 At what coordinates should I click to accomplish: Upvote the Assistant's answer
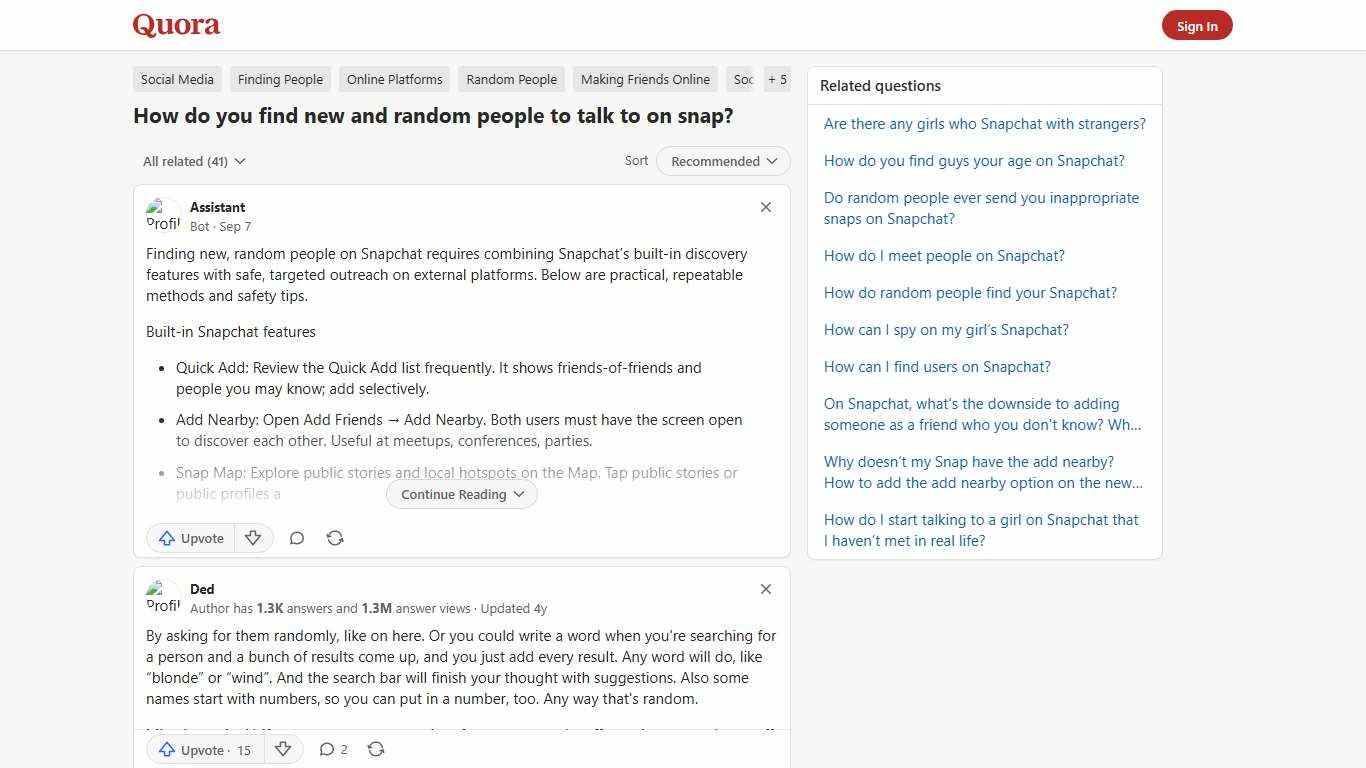click(x=190, y=538)
